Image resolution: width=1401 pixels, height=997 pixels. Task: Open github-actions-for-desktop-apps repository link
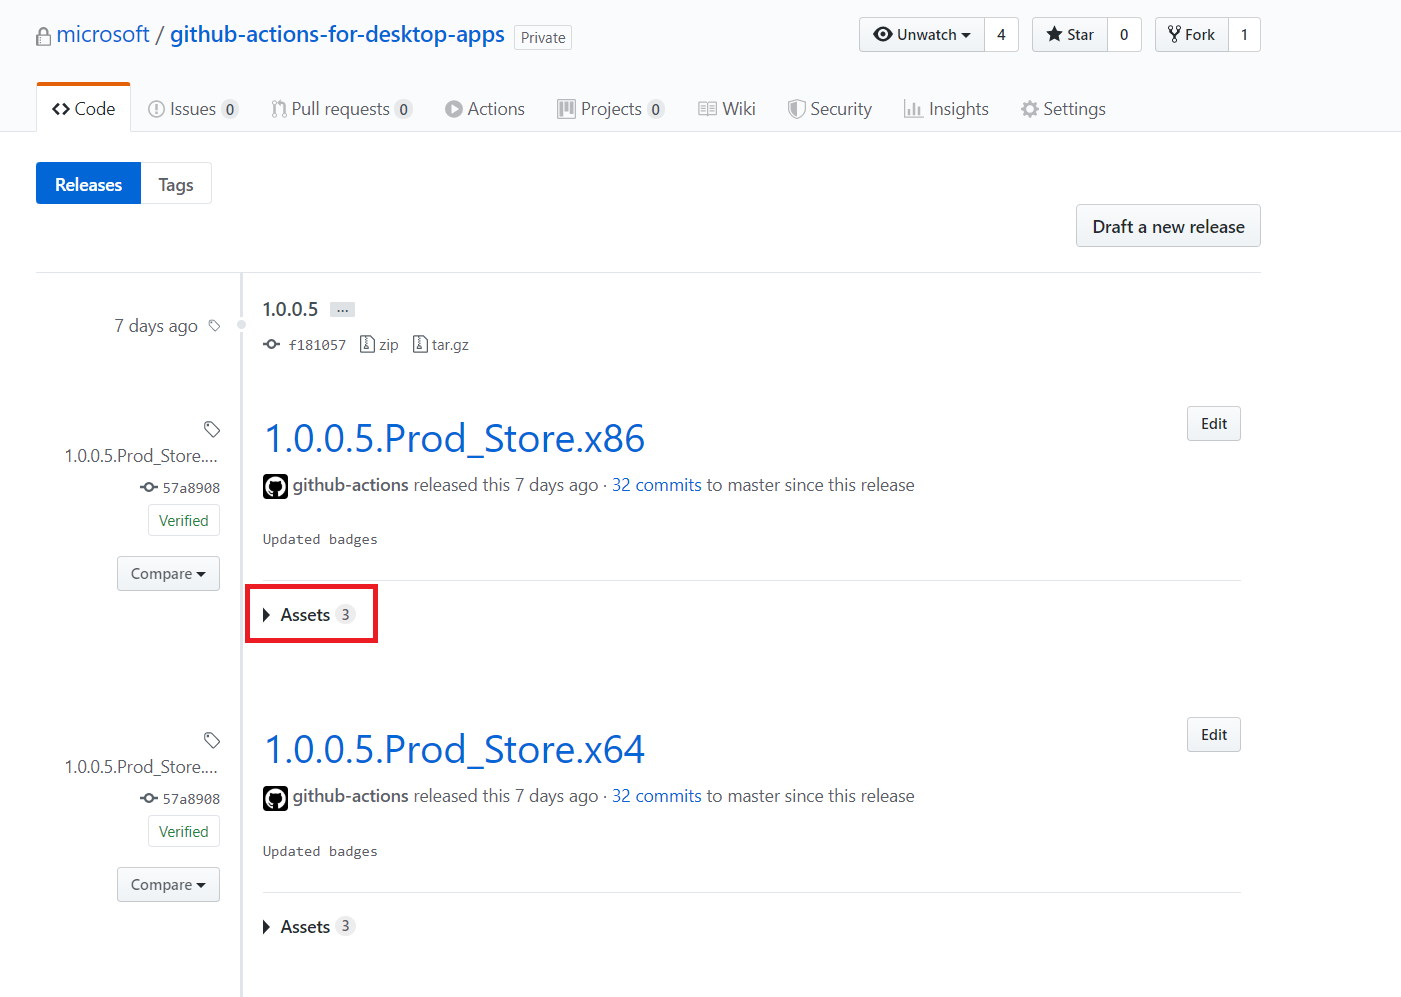click(x=337, y=34)
